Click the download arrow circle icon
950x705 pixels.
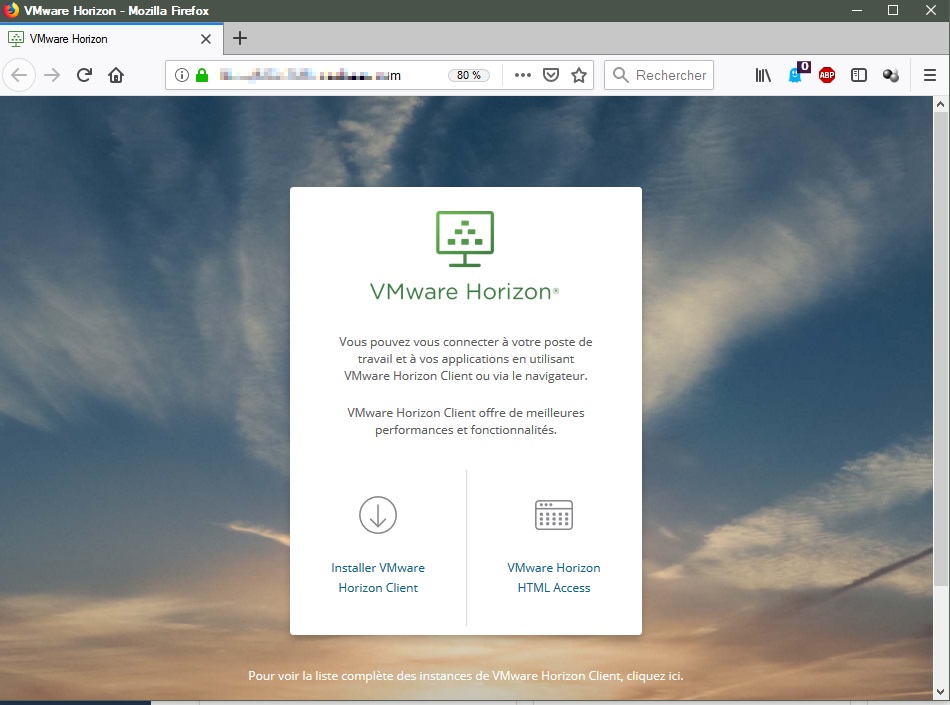(x=378, y=515)
